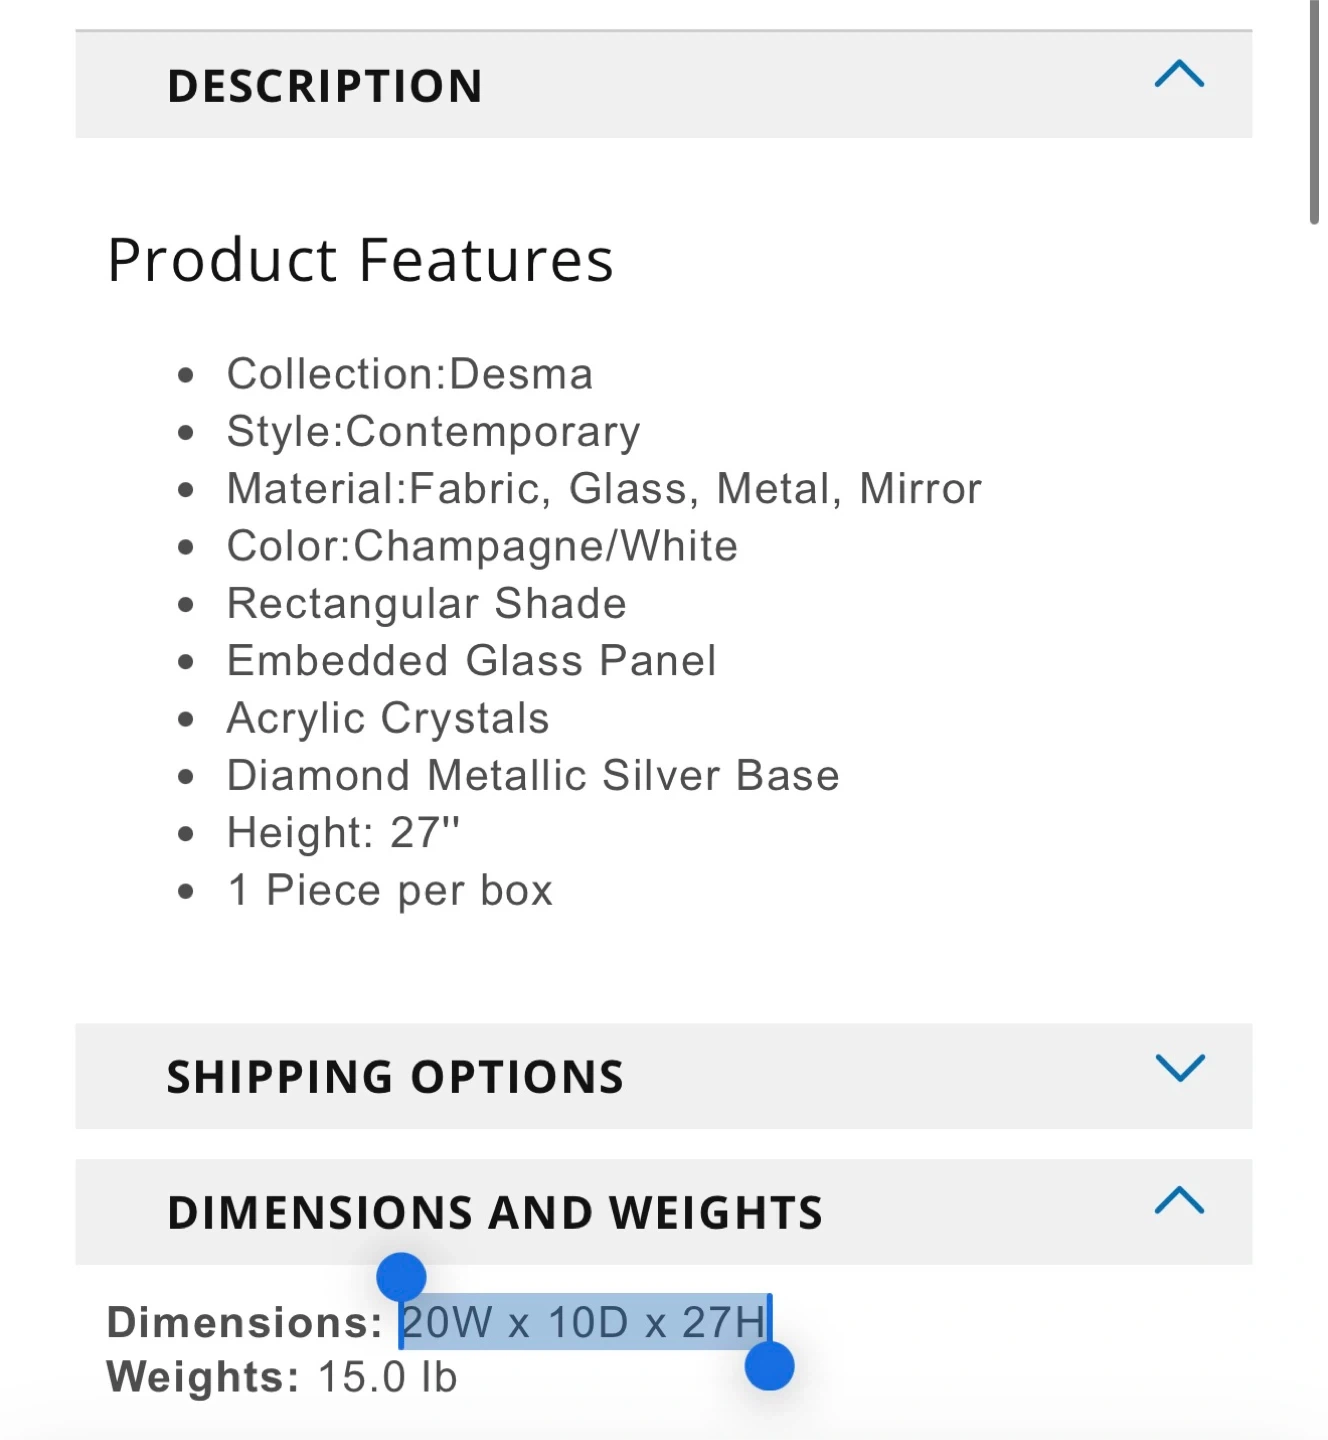Click the Description section's up chevron
Screen dimensions: 1328x1440
click(x=1179, y=75)
